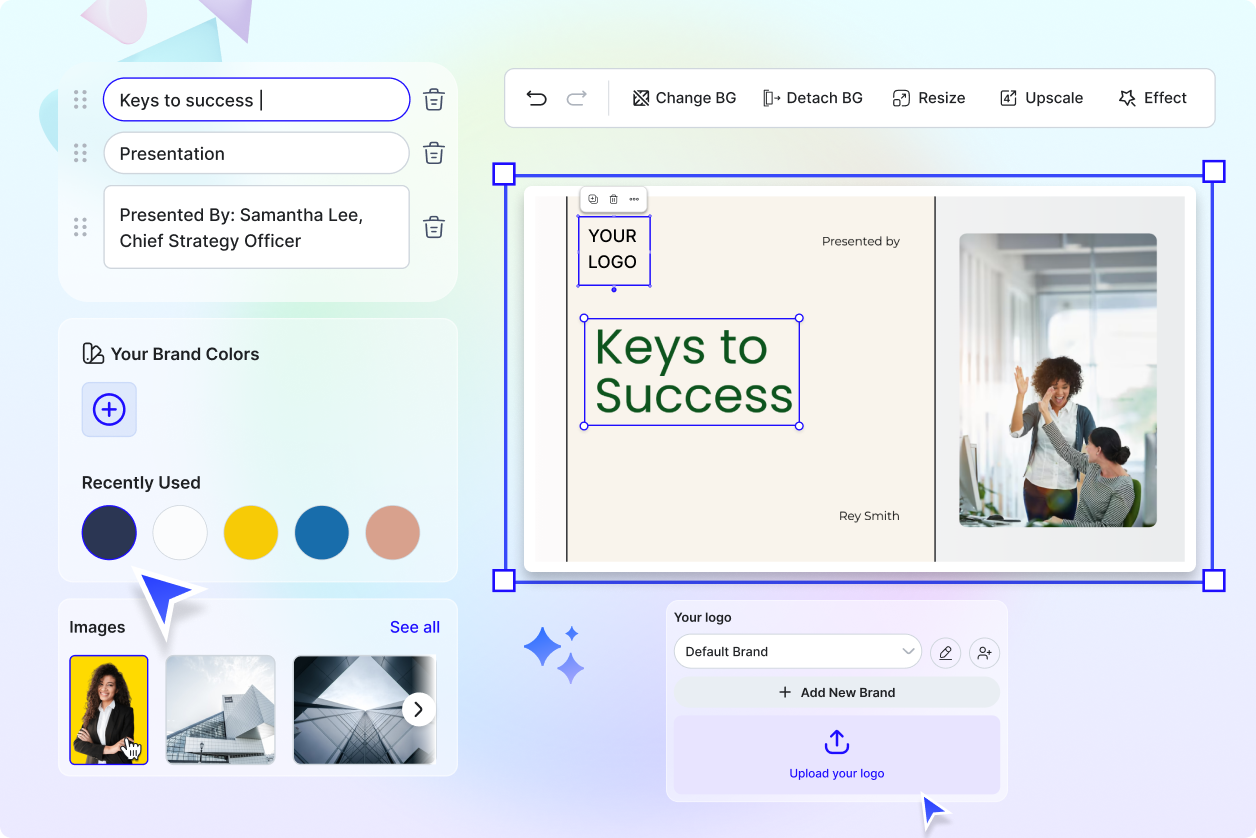Grab the drag handle beside 'Keys to success'
Screen dimensions: 1256x838
point(80,100)
